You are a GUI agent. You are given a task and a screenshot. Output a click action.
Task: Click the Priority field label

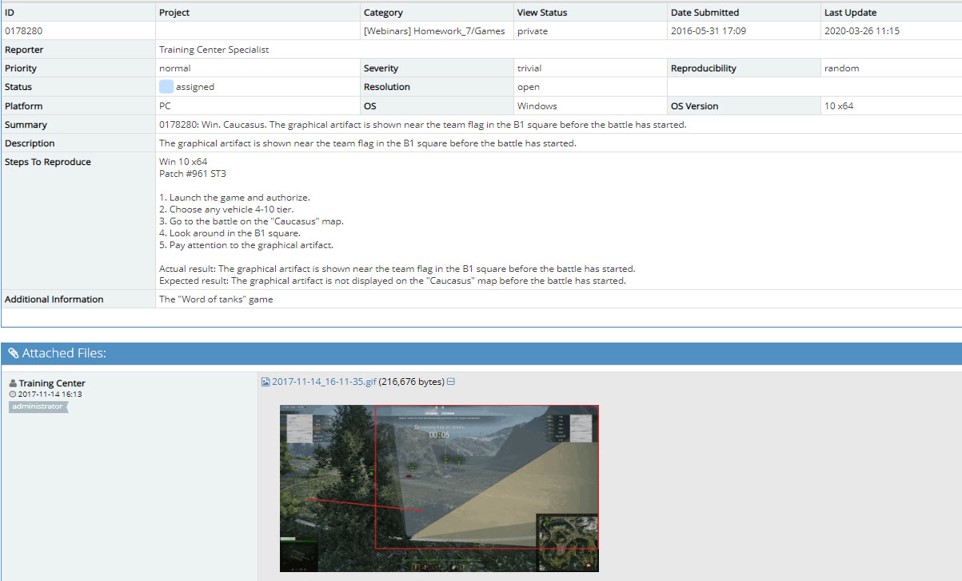(x=21, y=68)
